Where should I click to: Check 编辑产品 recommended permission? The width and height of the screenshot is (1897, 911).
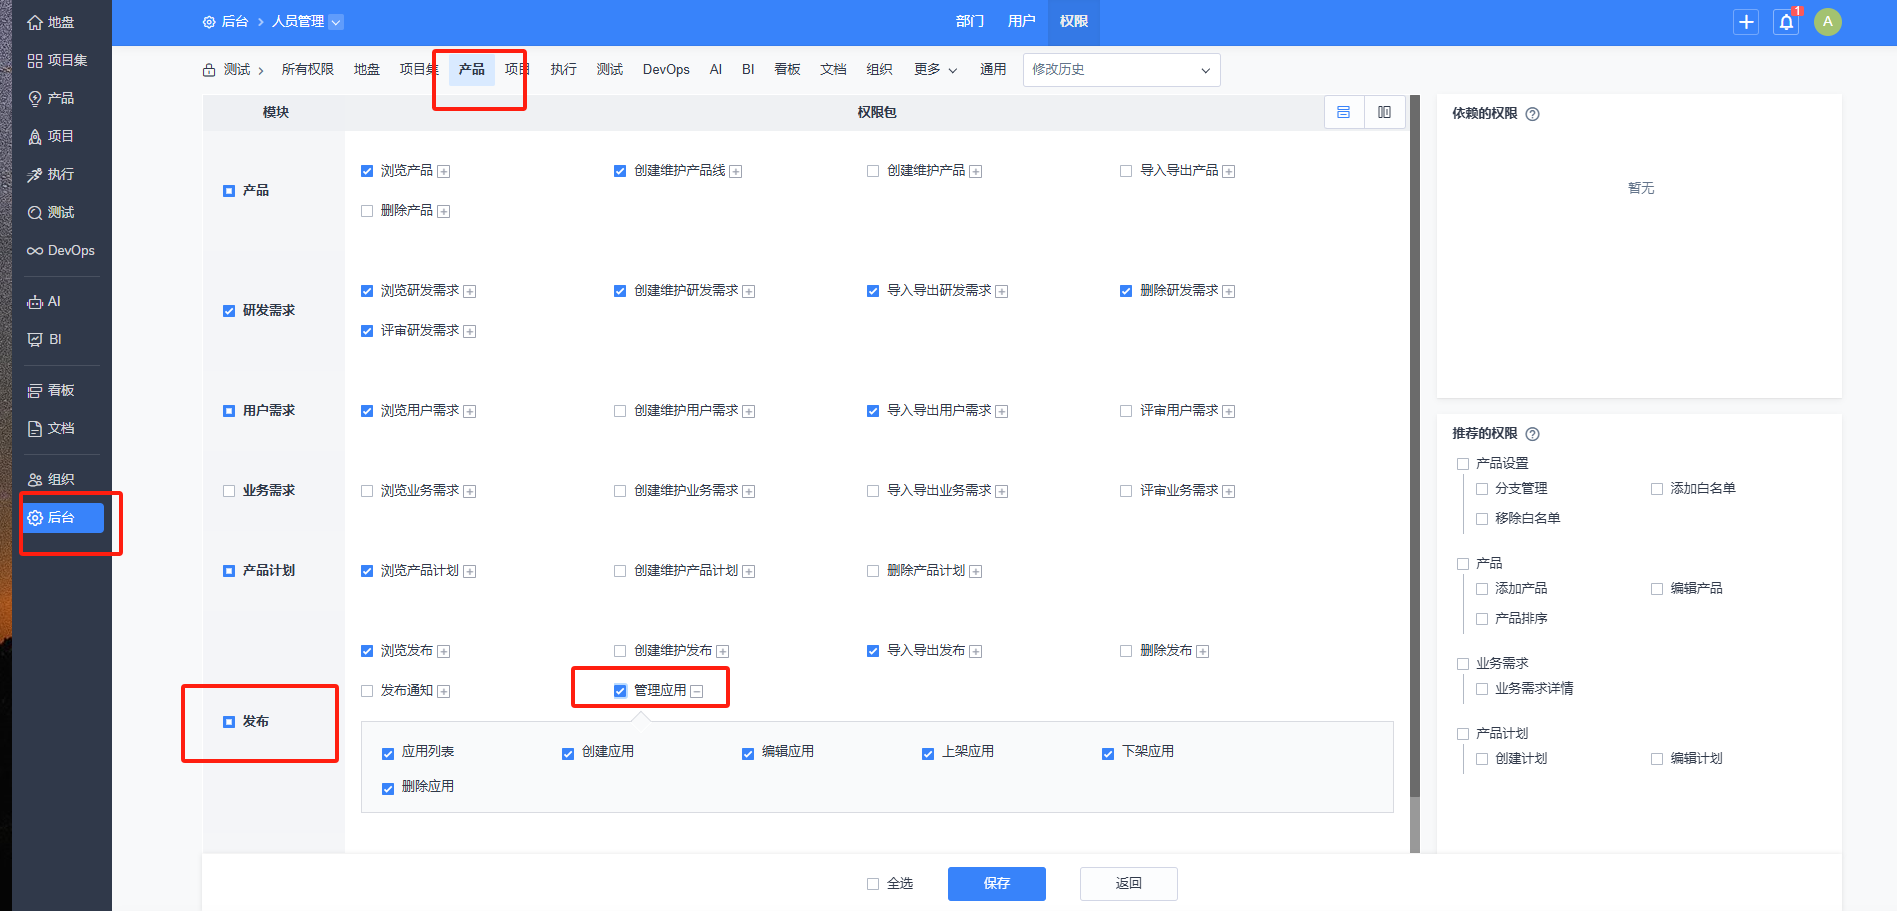tap(1657, 589)
